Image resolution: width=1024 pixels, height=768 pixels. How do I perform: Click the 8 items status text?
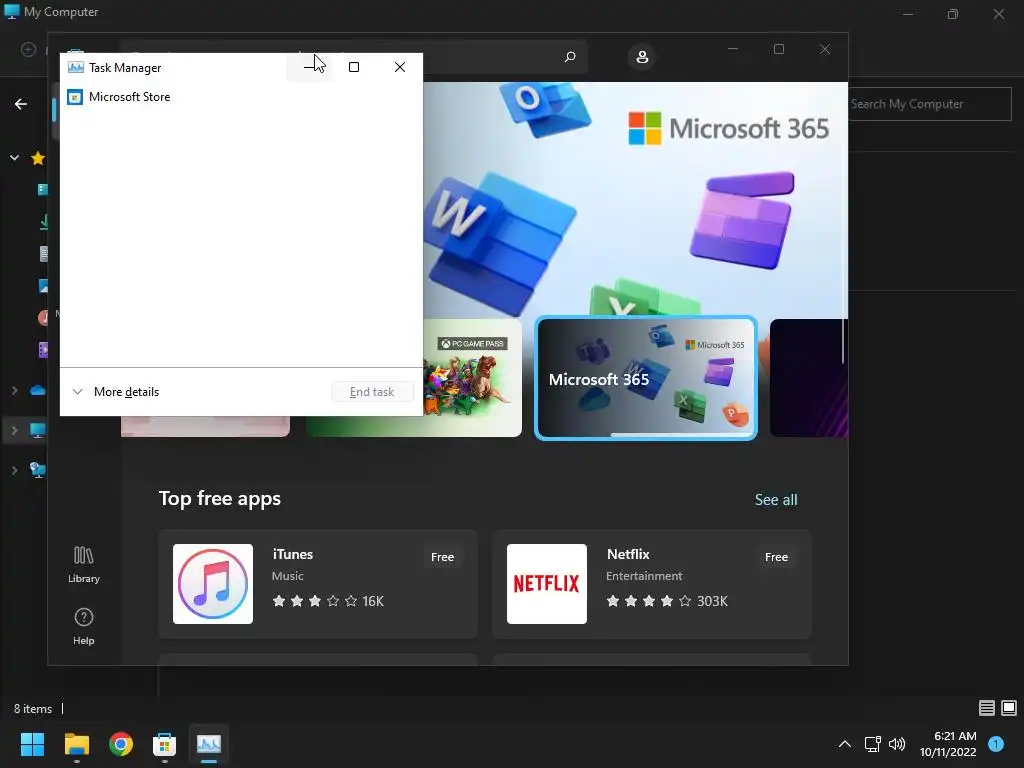tap(33, 709)
